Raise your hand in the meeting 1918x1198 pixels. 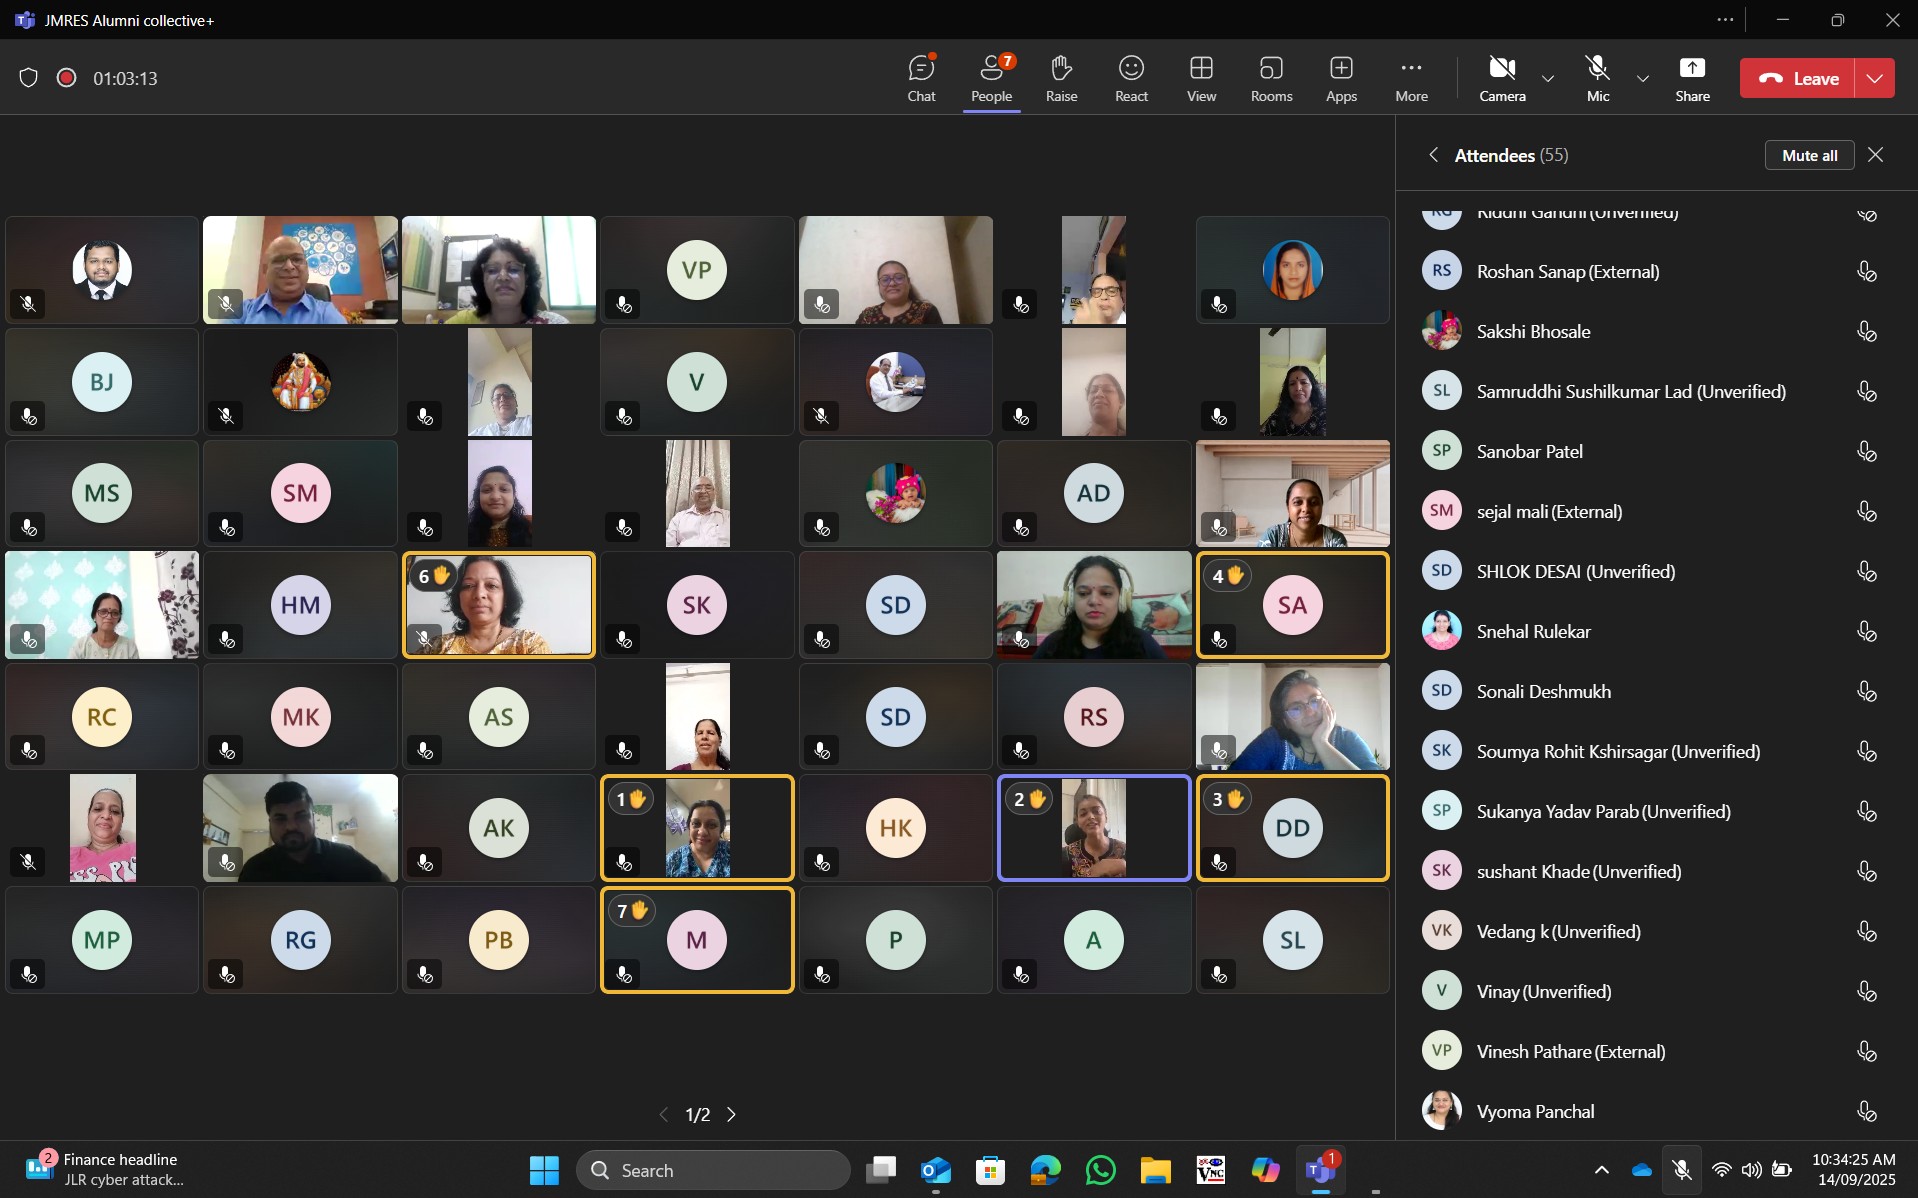[1061, 78]
